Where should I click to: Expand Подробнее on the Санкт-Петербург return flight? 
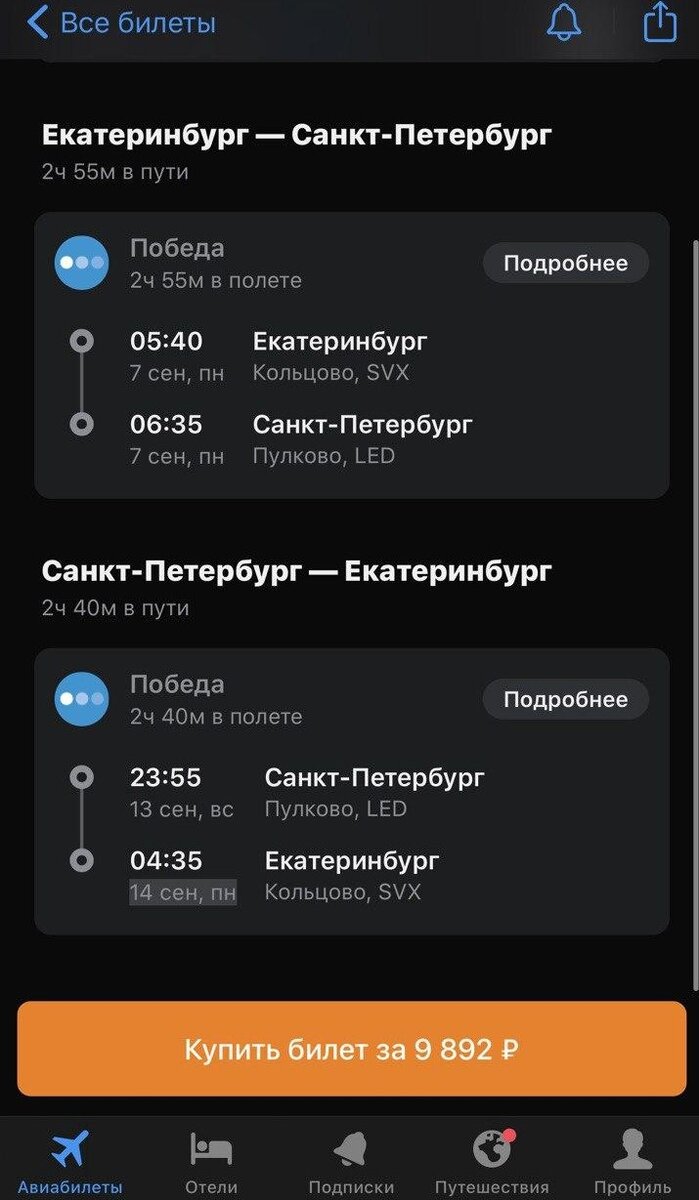(x=565, y=698)
